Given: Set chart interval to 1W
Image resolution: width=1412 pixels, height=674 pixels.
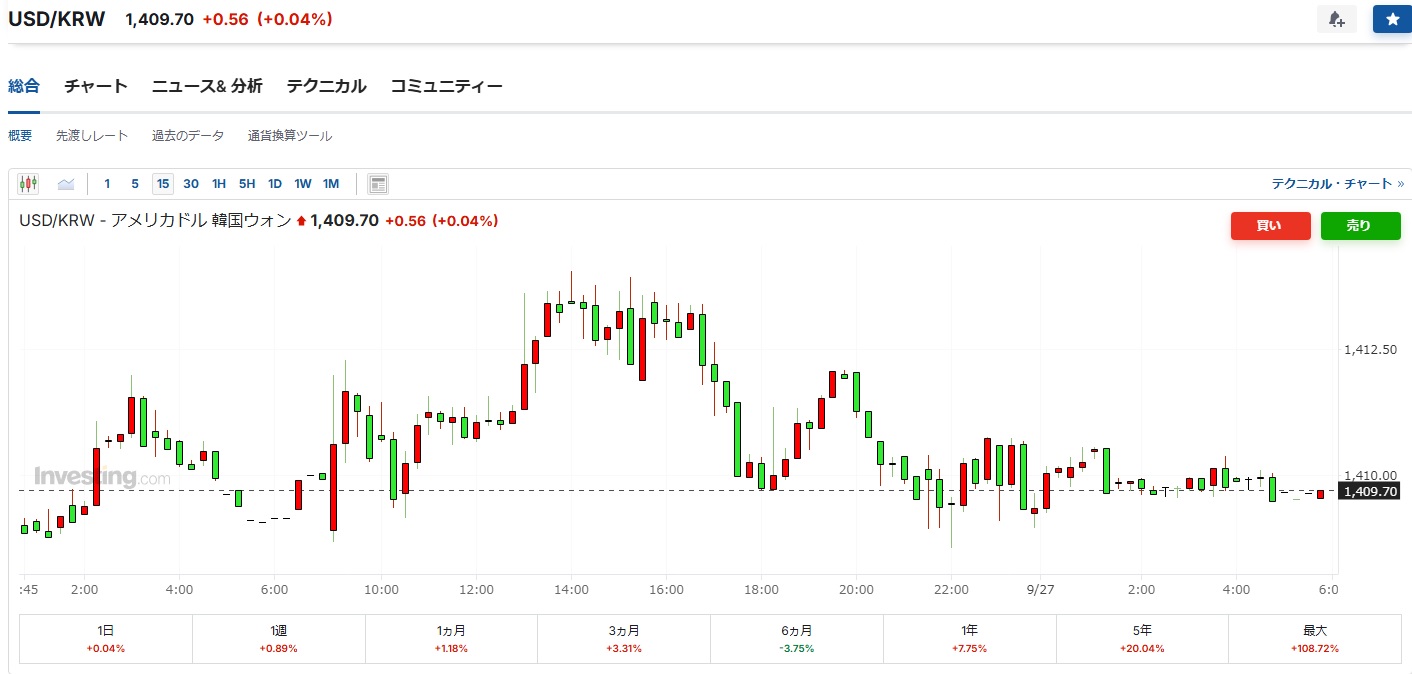Looking at the screenshot, I should (x=303, y=184).
